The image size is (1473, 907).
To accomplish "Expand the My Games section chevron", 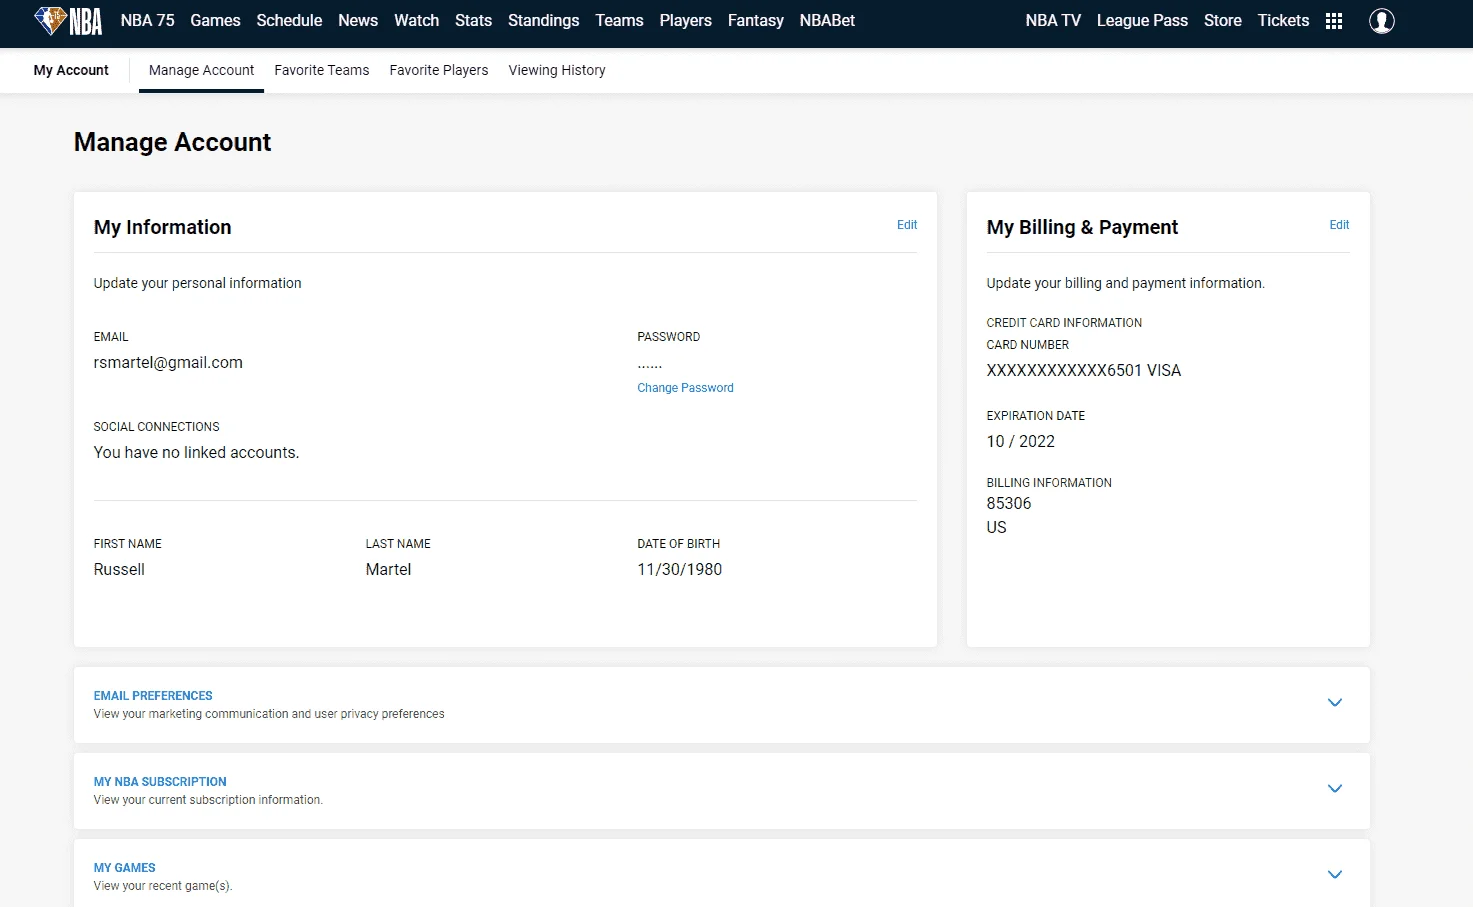I will pos(1334,875).
